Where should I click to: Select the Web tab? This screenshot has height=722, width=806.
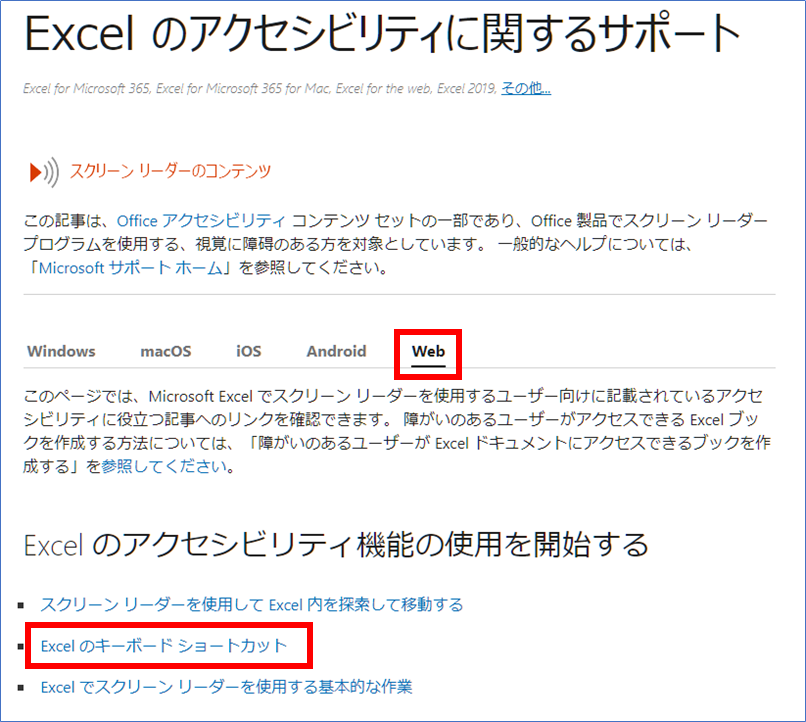click(x=428, y=351)
